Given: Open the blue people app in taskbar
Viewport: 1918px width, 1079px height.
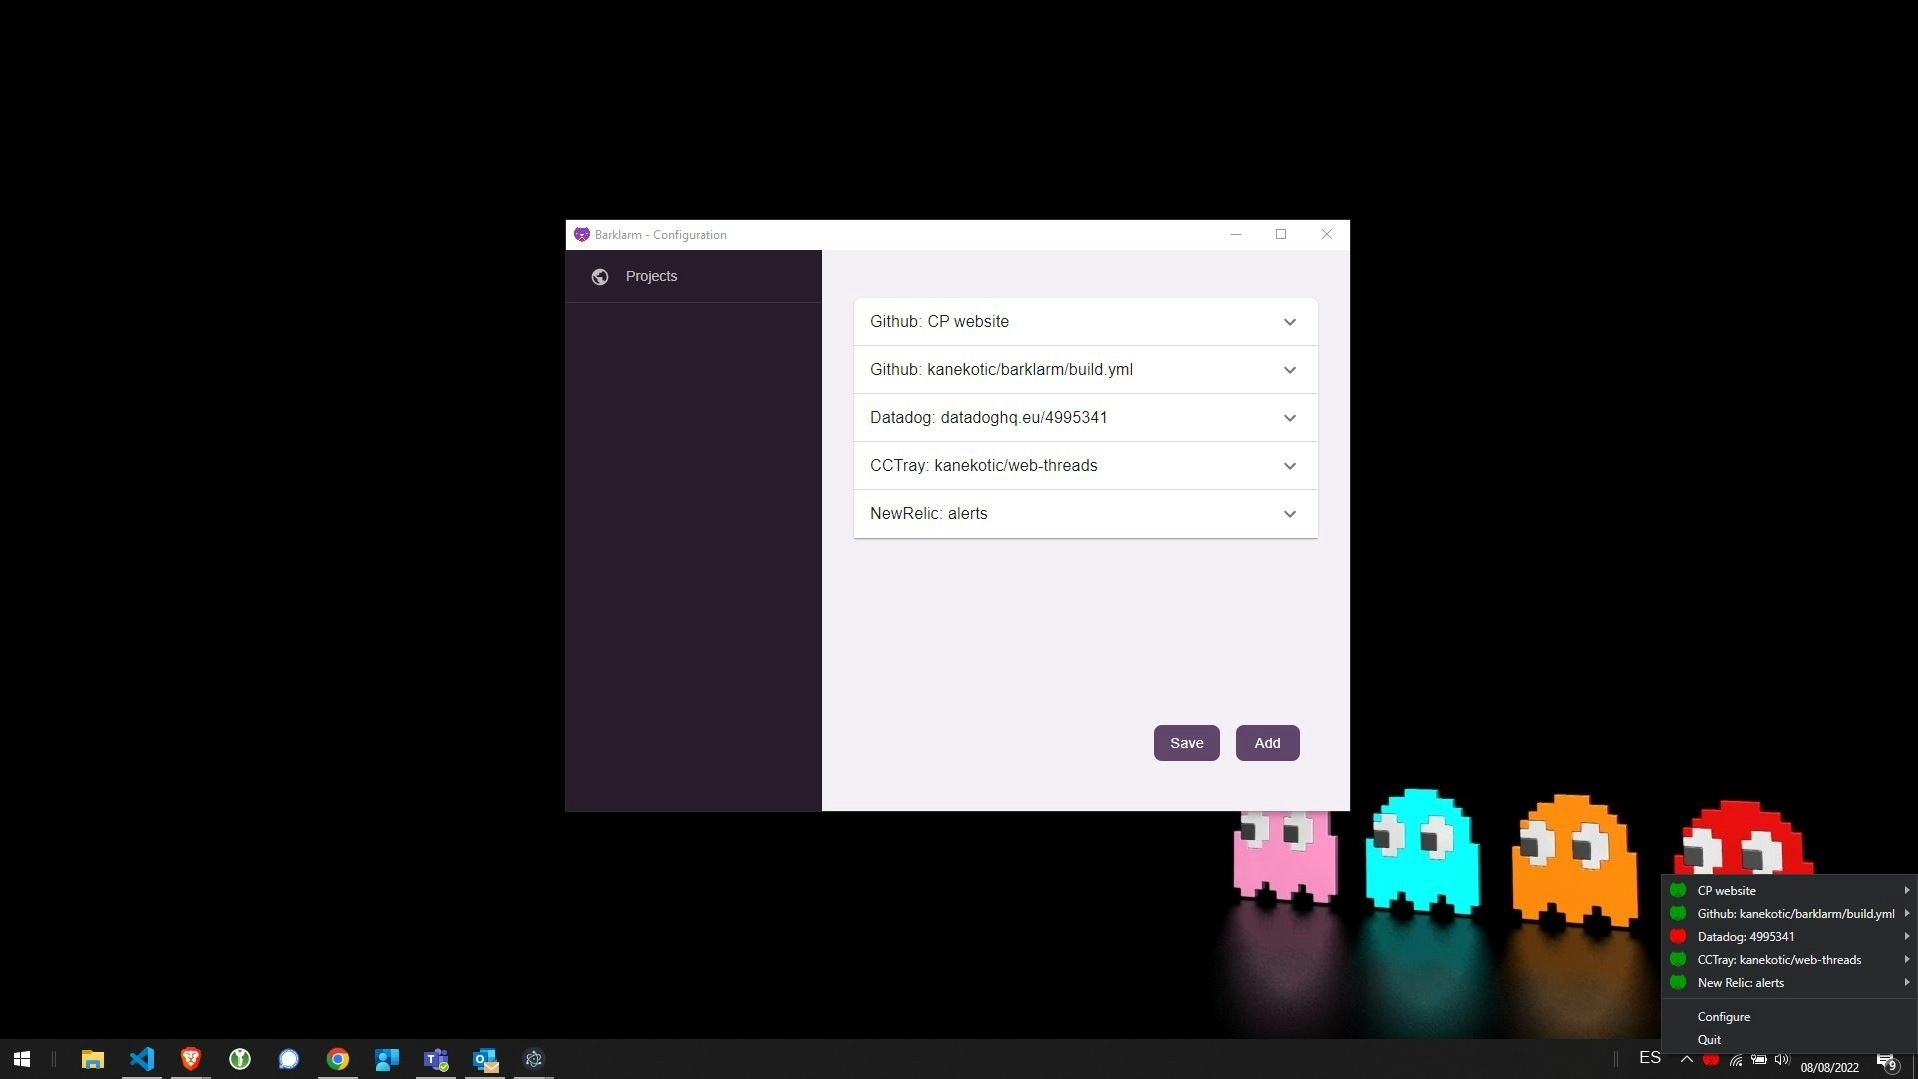Looking at the screenshot, I should click(x=387, y=1059).
